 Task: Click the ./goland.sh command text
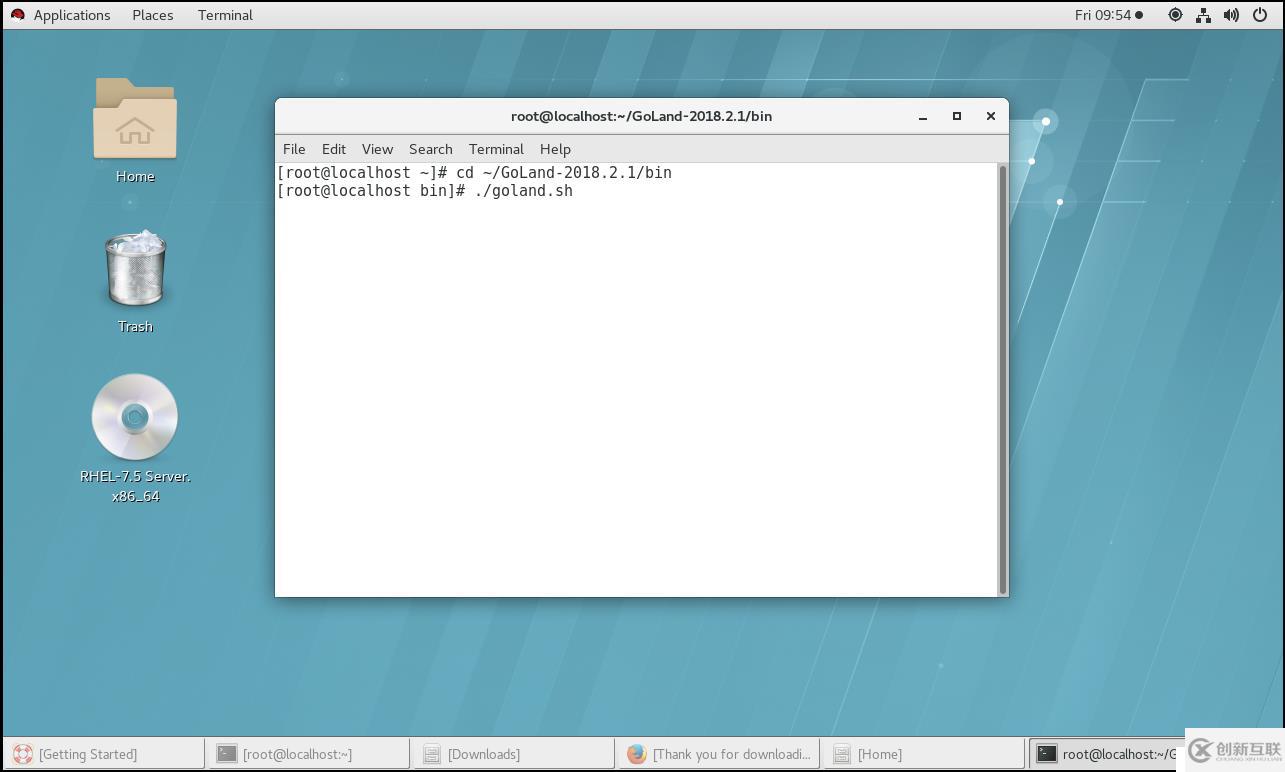click(524, 191)
